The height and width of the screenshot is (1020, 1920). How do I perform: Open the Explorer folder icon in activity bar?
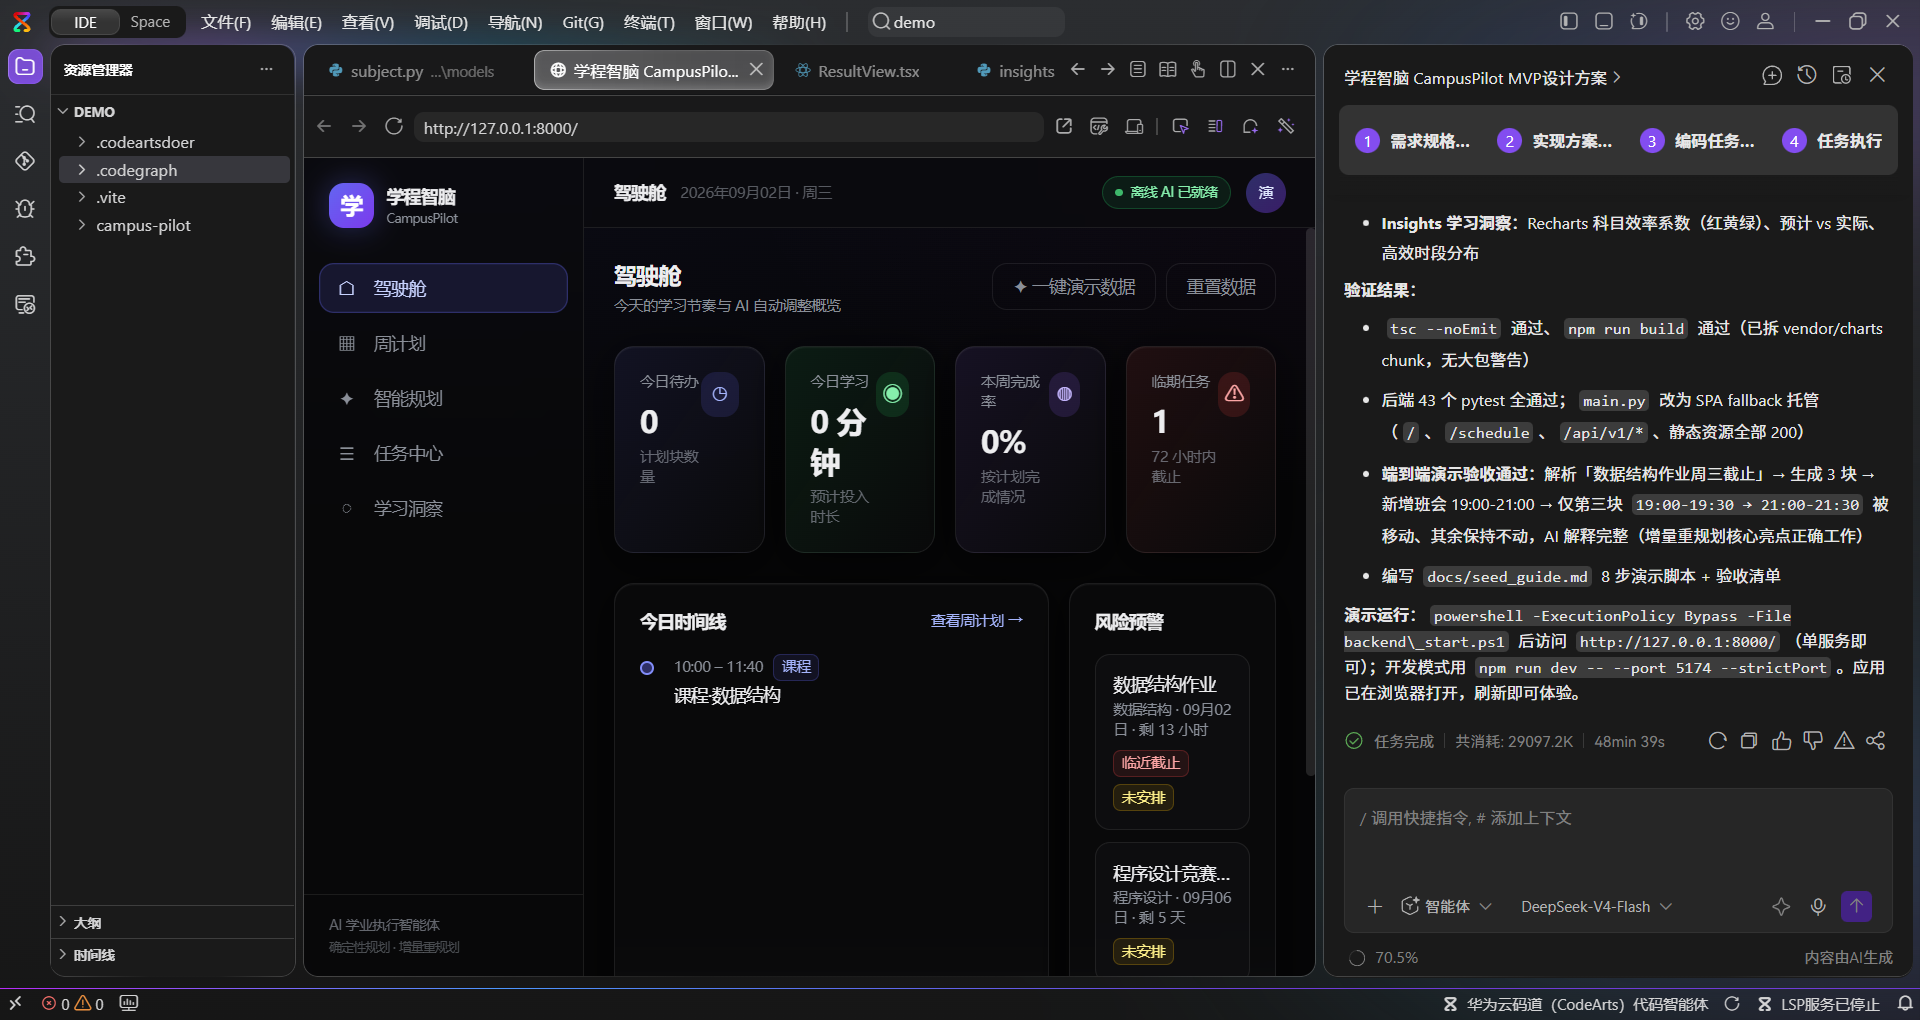[25, 67]
